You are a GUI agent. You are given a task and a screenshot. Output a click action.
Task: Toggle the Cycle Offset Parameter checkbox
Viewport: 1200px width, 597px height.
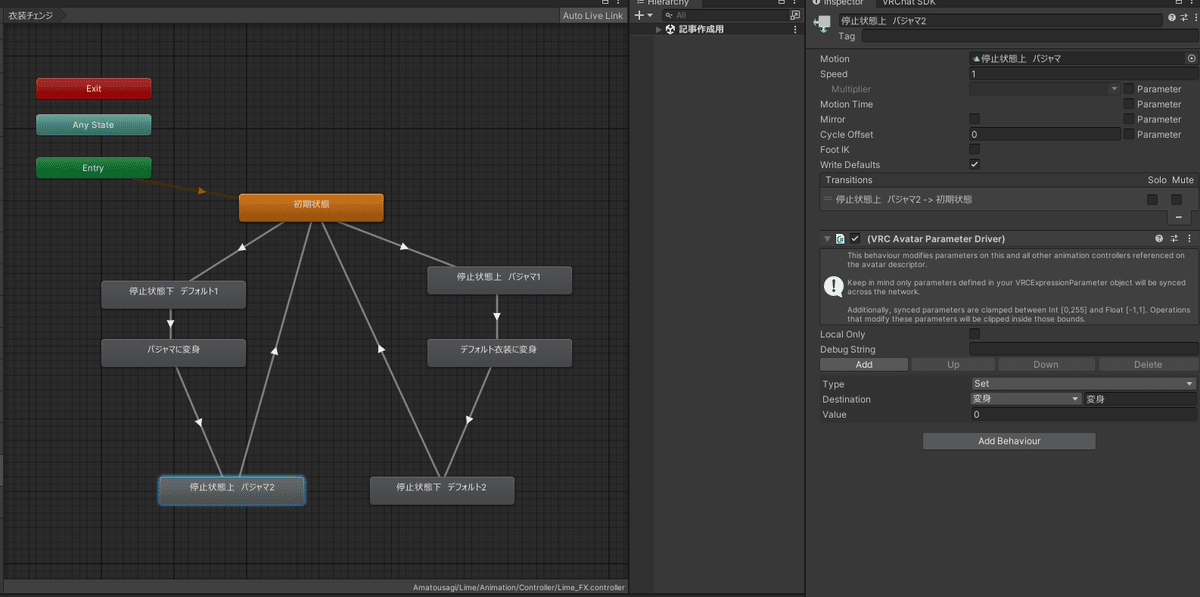tap(1129, 134)
